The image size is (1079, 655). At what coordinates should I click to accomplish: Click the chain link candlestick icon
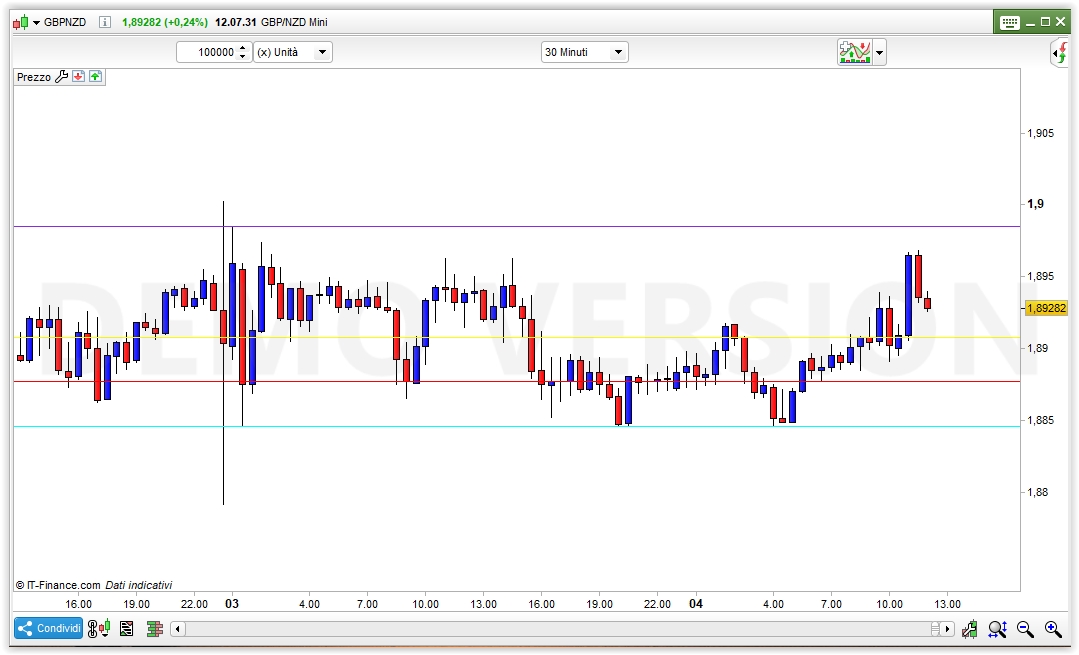(x=98, y=628)
